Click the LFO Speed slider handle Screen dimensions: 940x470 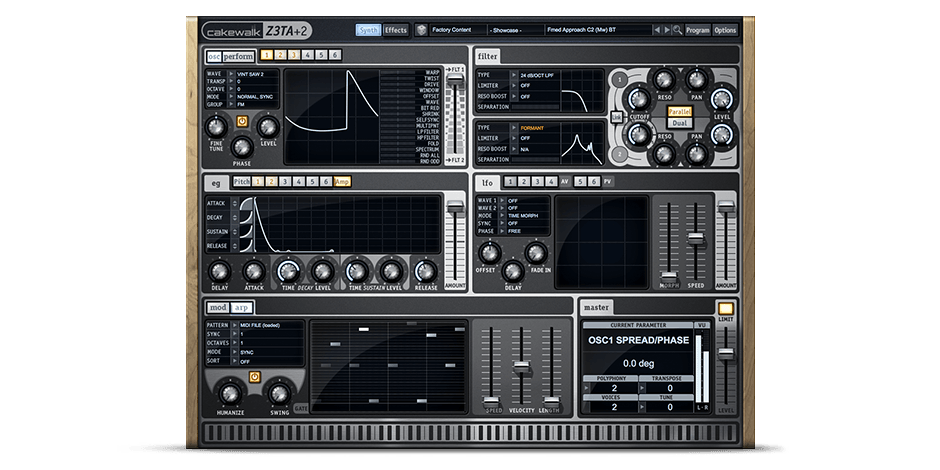695,238
